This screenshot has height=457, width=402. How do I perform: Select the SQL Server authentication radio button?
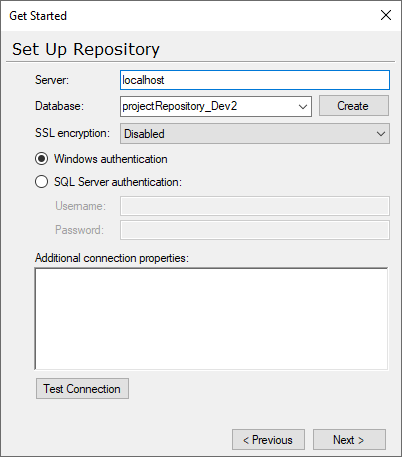(x=41, y=182)
